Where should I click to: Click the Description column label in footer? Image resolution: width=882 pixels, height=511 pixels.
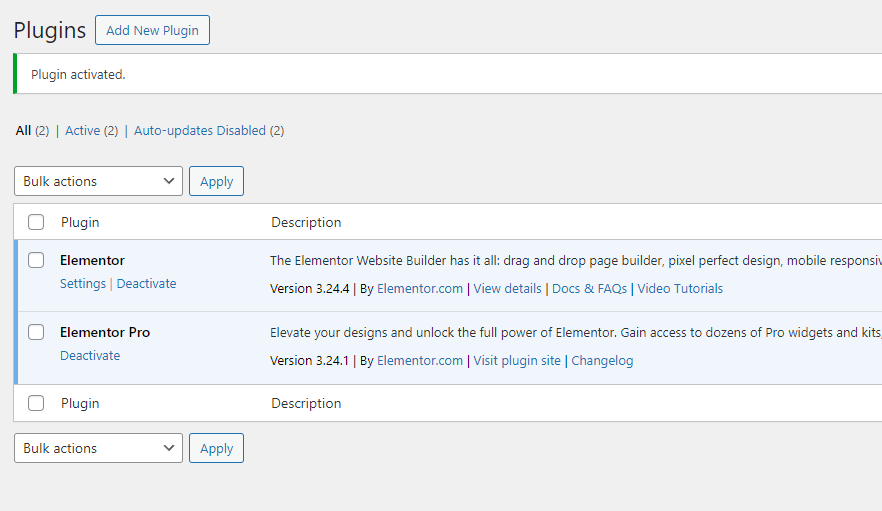click(306, 404)
